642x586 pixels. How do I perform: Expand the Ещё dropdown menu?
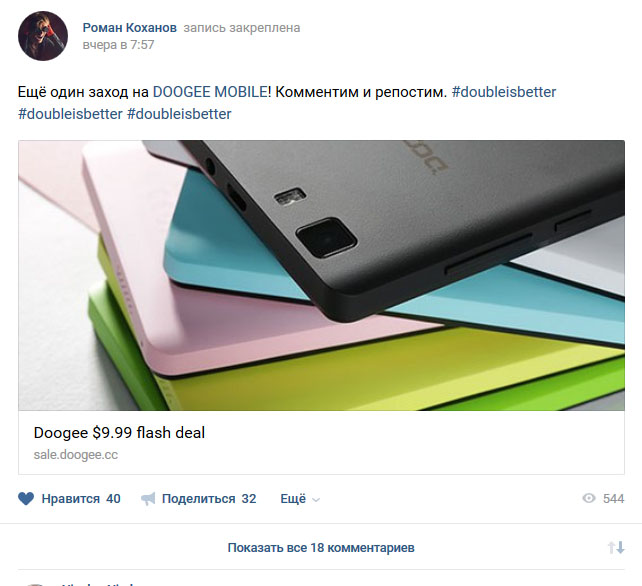300,499
